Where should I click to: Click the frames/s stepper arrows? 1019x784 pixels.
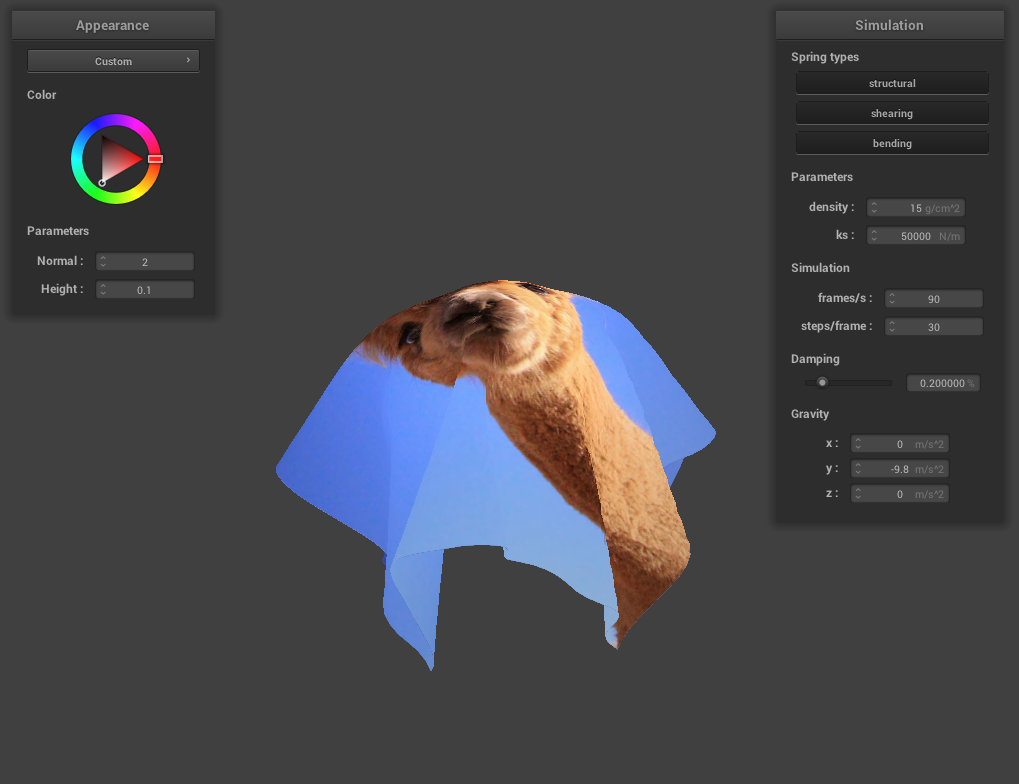tap(892, 299)
